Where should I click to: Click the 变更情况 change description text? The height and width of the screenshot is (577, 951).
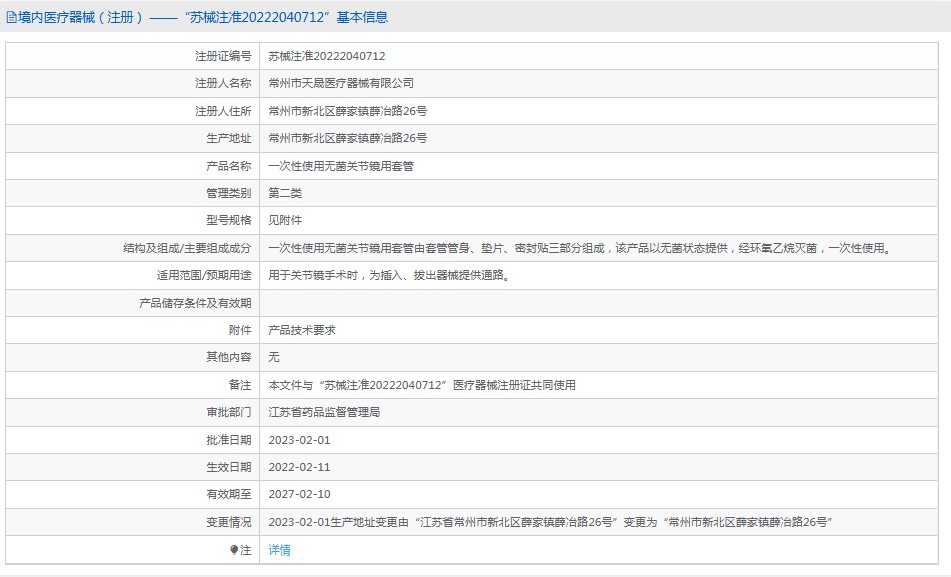click(x=550, y=522)
